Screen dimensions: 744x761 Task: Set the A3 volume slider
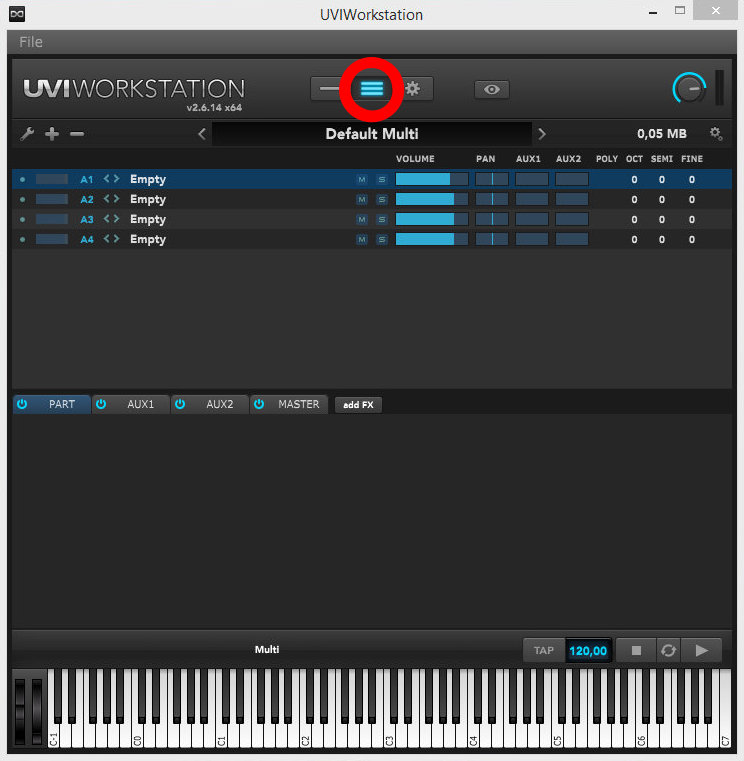(432, 219)
